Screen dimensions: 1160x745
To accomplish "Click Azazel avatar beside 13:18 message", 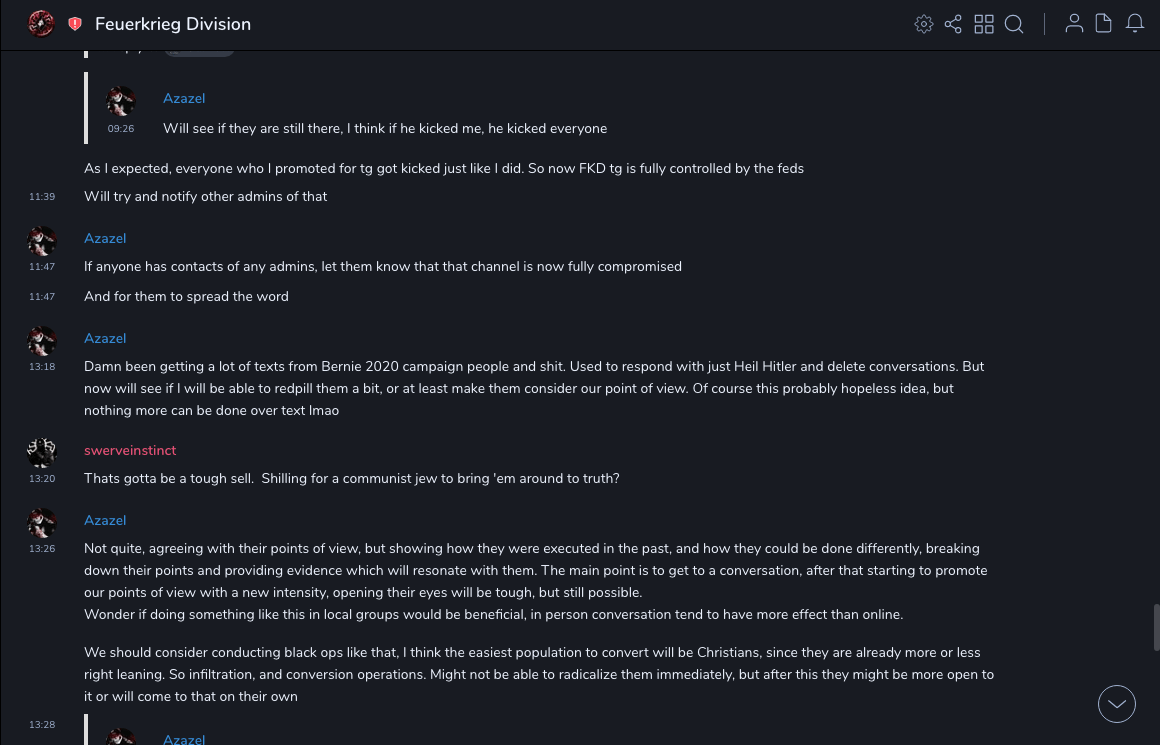I will click(42, 341).
